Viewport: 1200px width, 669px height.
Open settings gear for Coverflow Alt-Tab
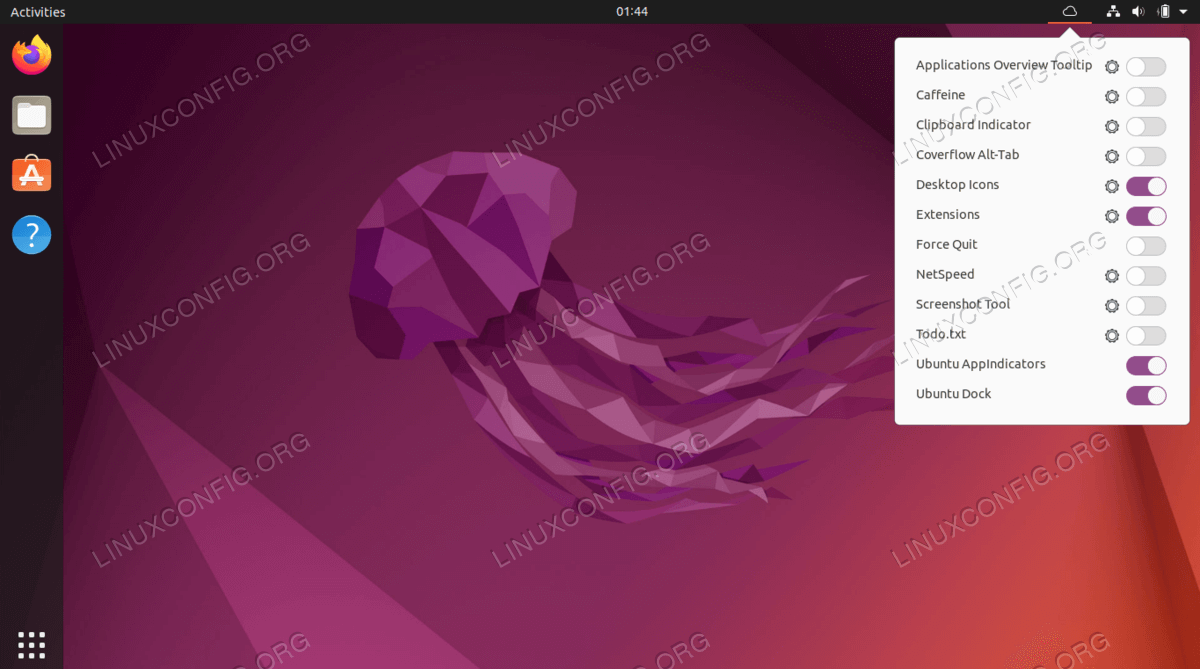click(x=1112, y=157)
